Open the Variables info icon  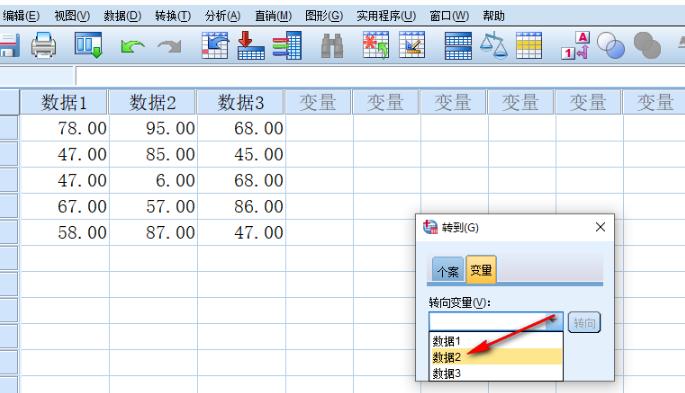[287, 45]
